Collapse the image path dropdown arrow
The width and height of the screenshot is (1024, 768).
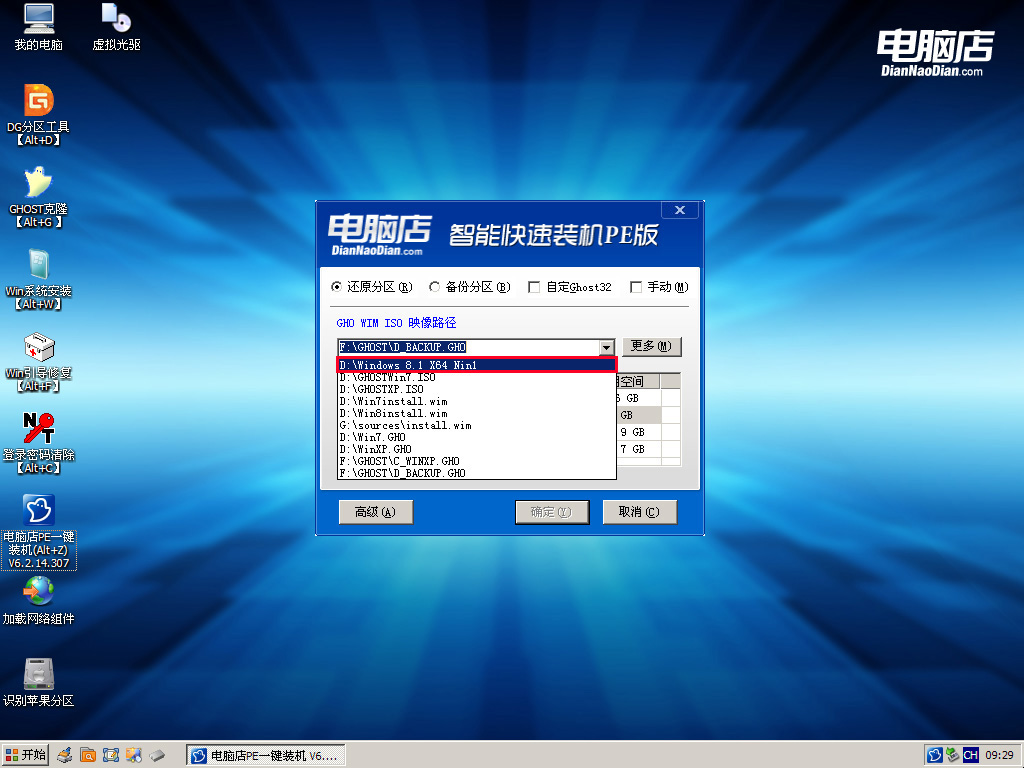606,347
